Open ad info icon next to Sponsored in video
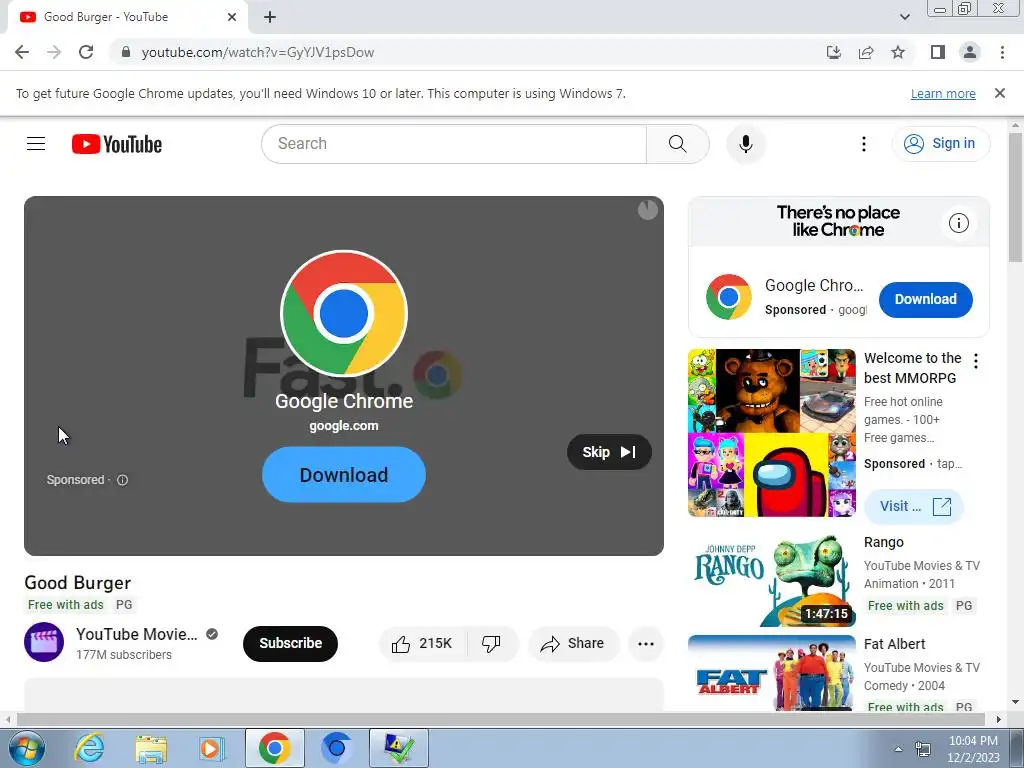The height and width of the screenshot is (768, 1024). coord(122,480)
